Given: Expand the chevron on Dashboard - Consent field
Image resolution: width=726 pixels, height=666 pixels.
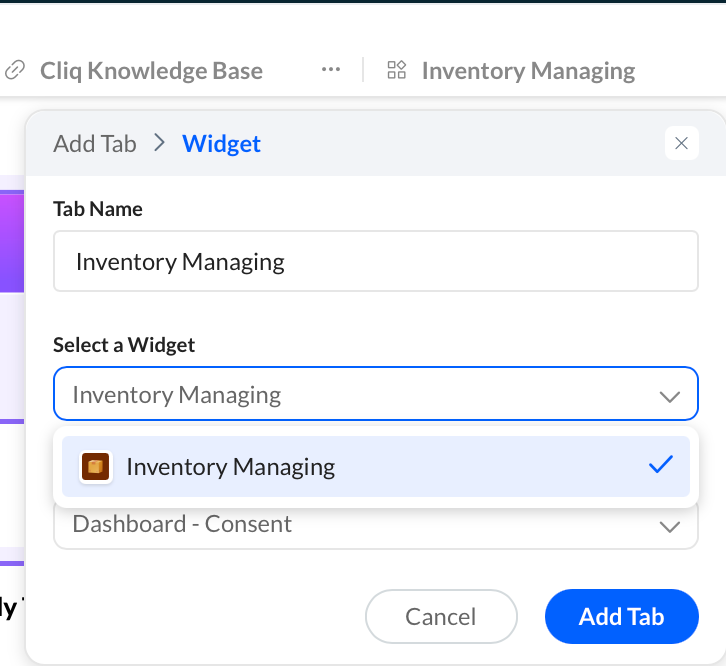Looking at the screenshot, I should tap(670, 527).
